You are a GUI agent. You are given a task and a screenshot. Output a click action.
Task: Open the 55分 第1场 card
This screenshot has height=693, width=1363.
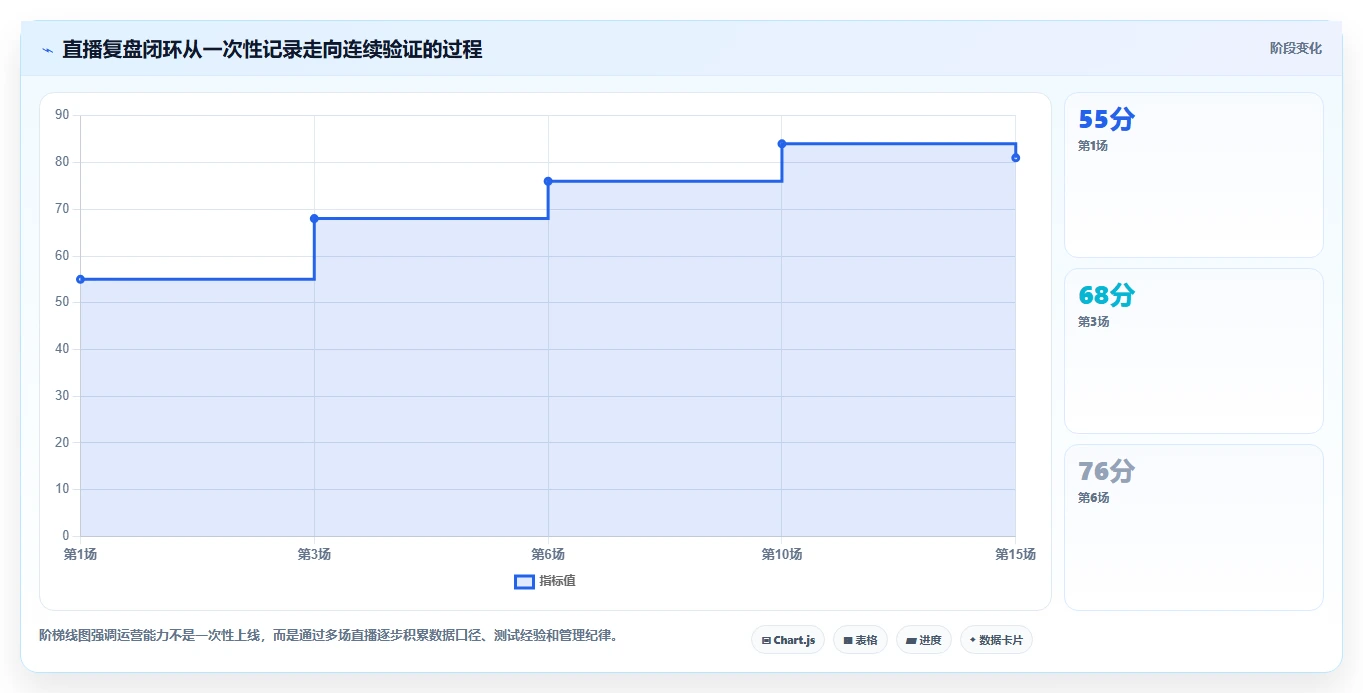pyautogui.click(x=1193, y=175)
